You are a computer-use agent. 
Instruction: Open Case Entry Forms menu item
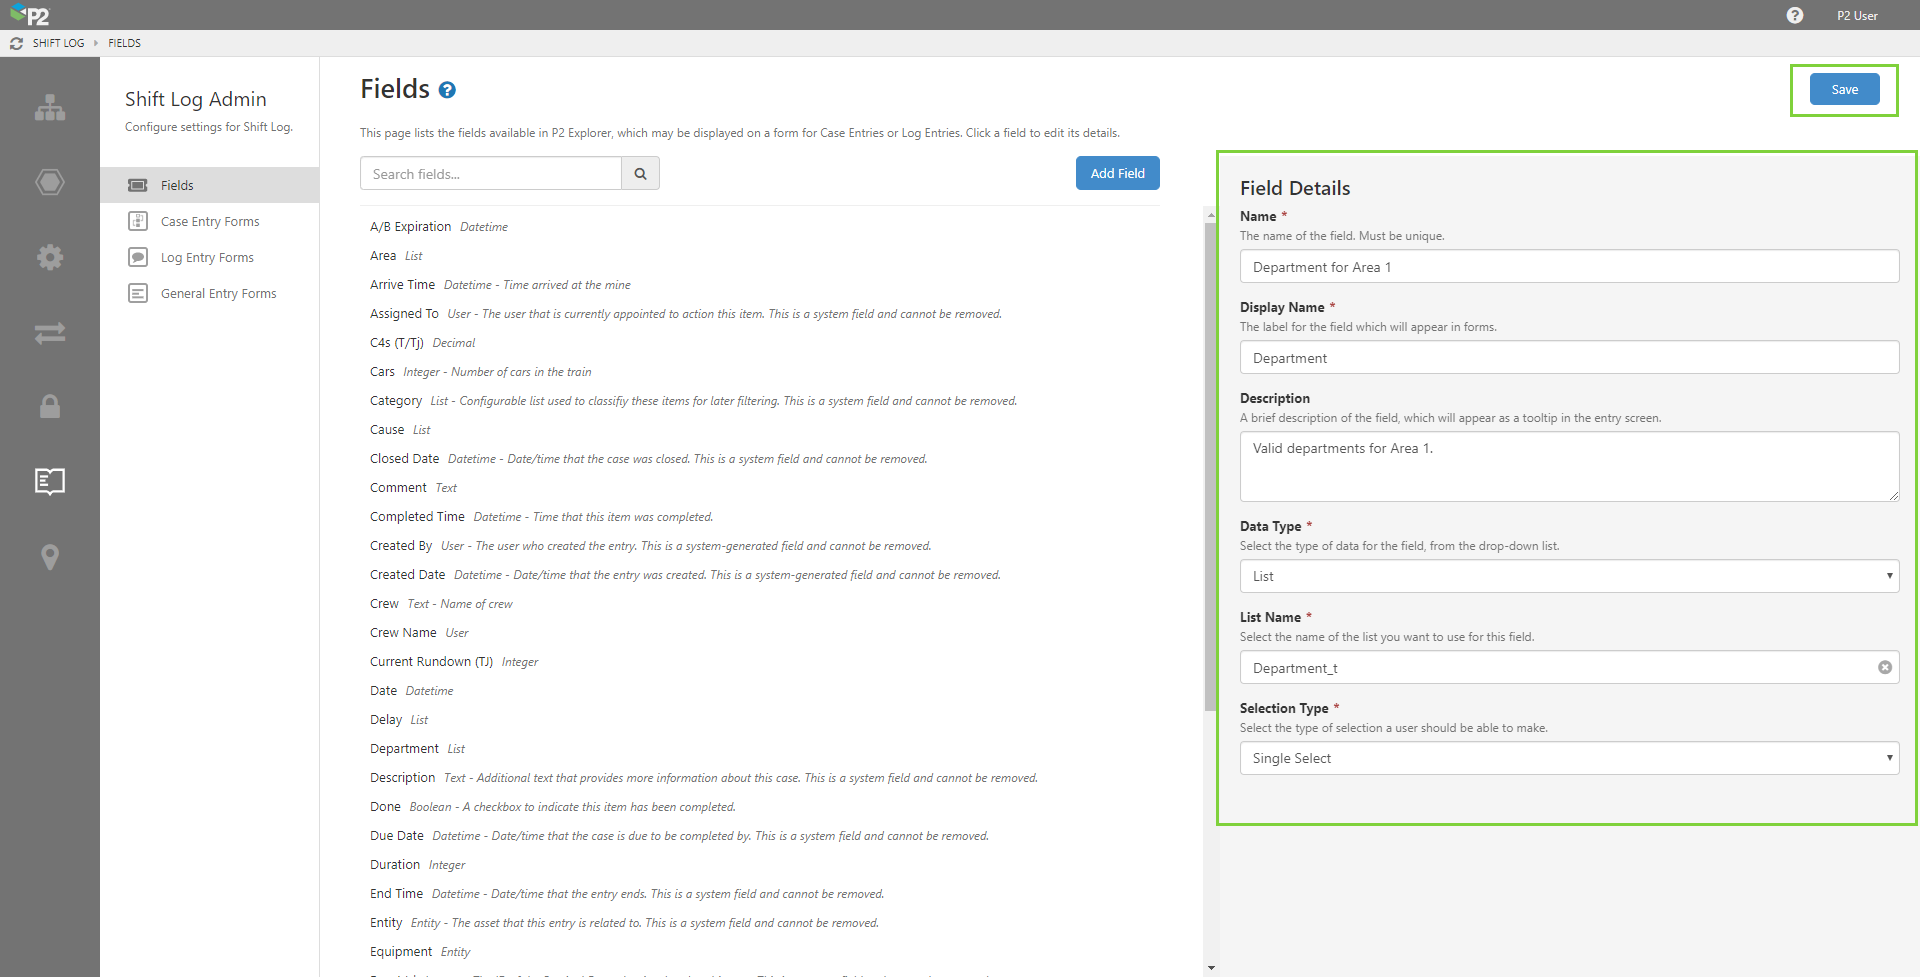point(210,222)
